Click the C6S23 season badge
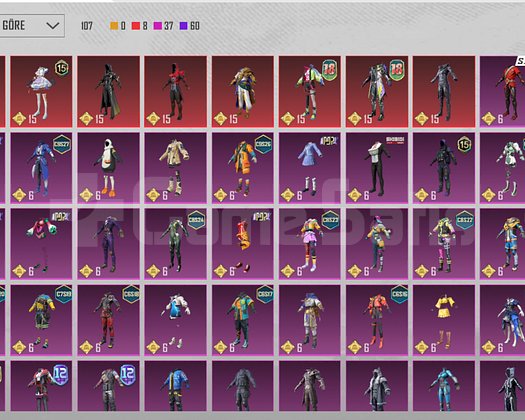Screen dimensions: 525x420 pyautogui.click(x=330, y=220)
